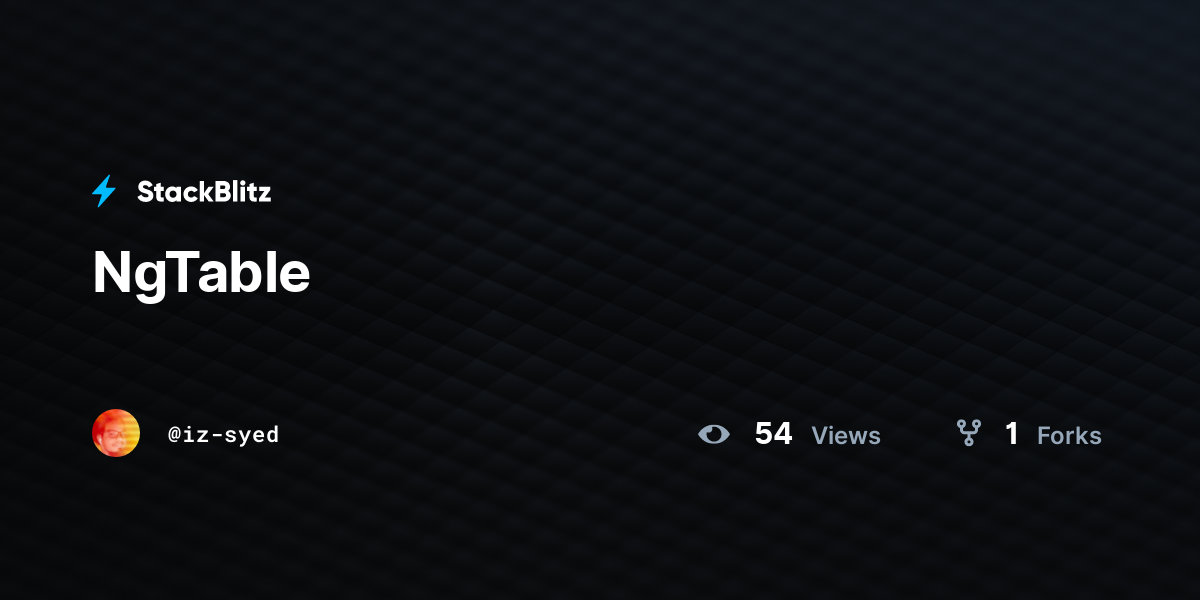
Task: Click the word Forks after the number 1
Action: (1069, 436)
